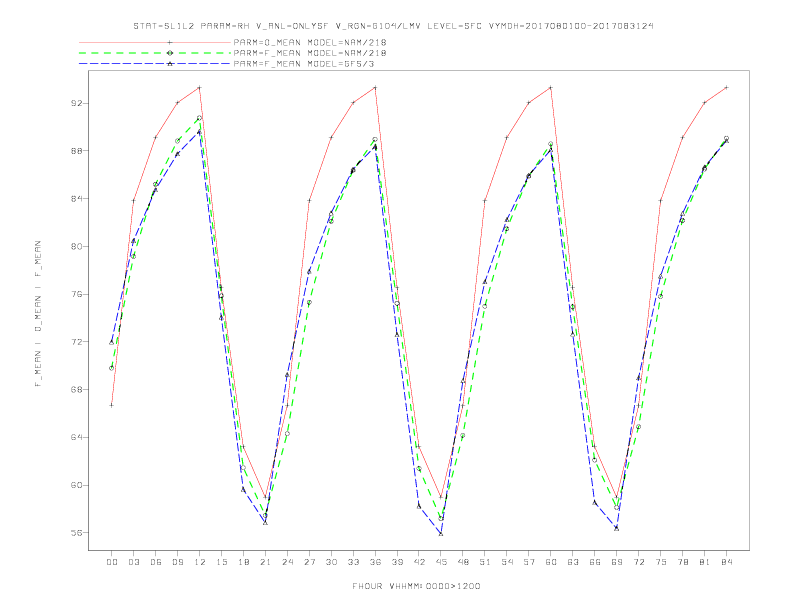Screen dimensions: 792x612
Task: Click y-axis tick label 88
Action: click(x=76, y=150)
